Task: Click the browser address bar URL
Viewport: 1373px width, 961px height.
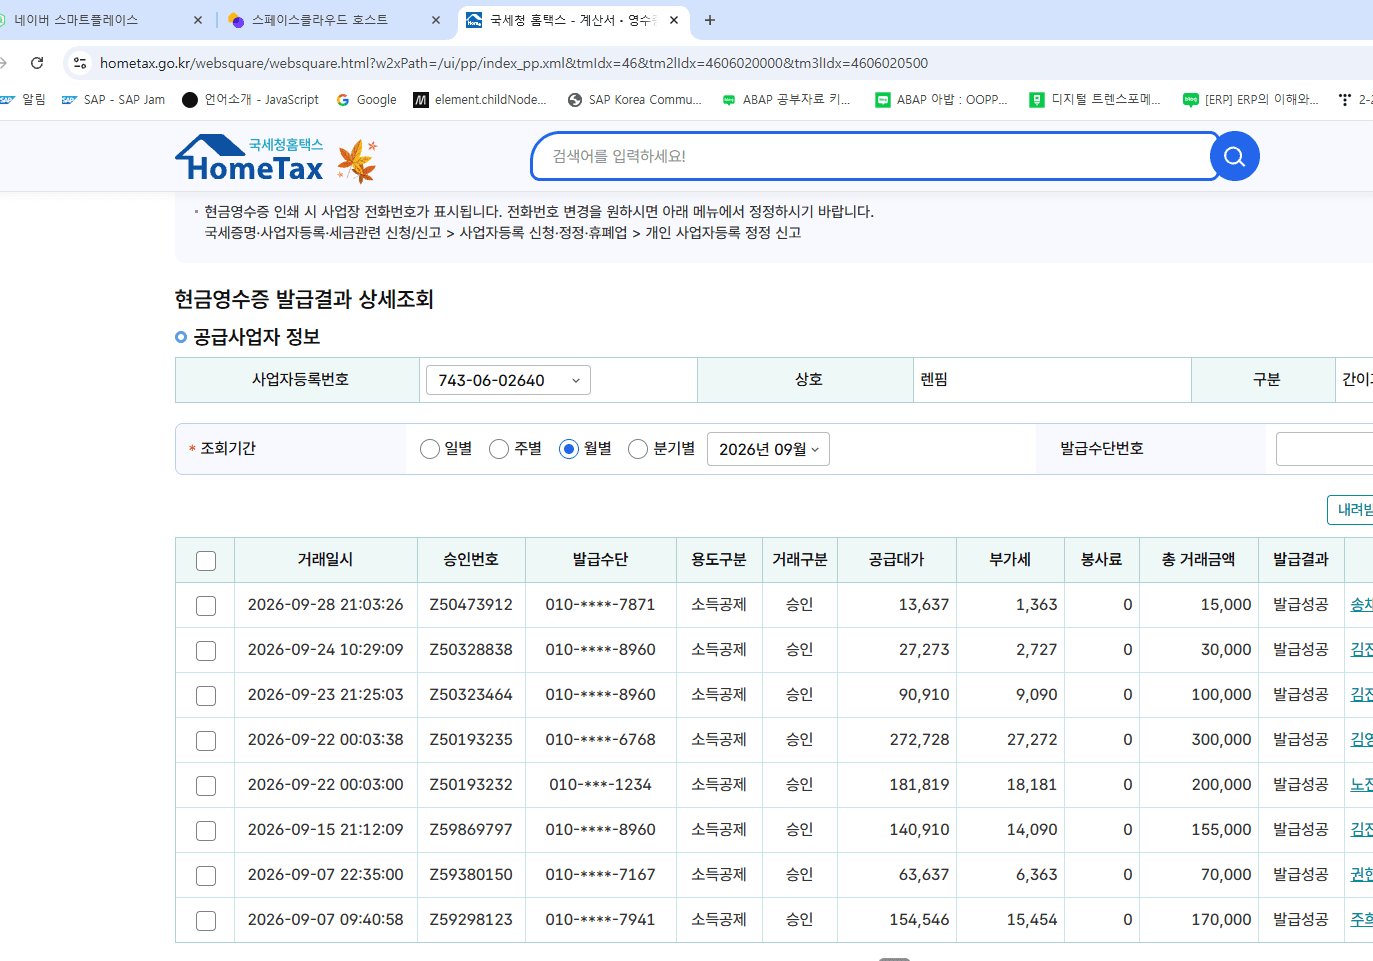Action: pos(514,63)
